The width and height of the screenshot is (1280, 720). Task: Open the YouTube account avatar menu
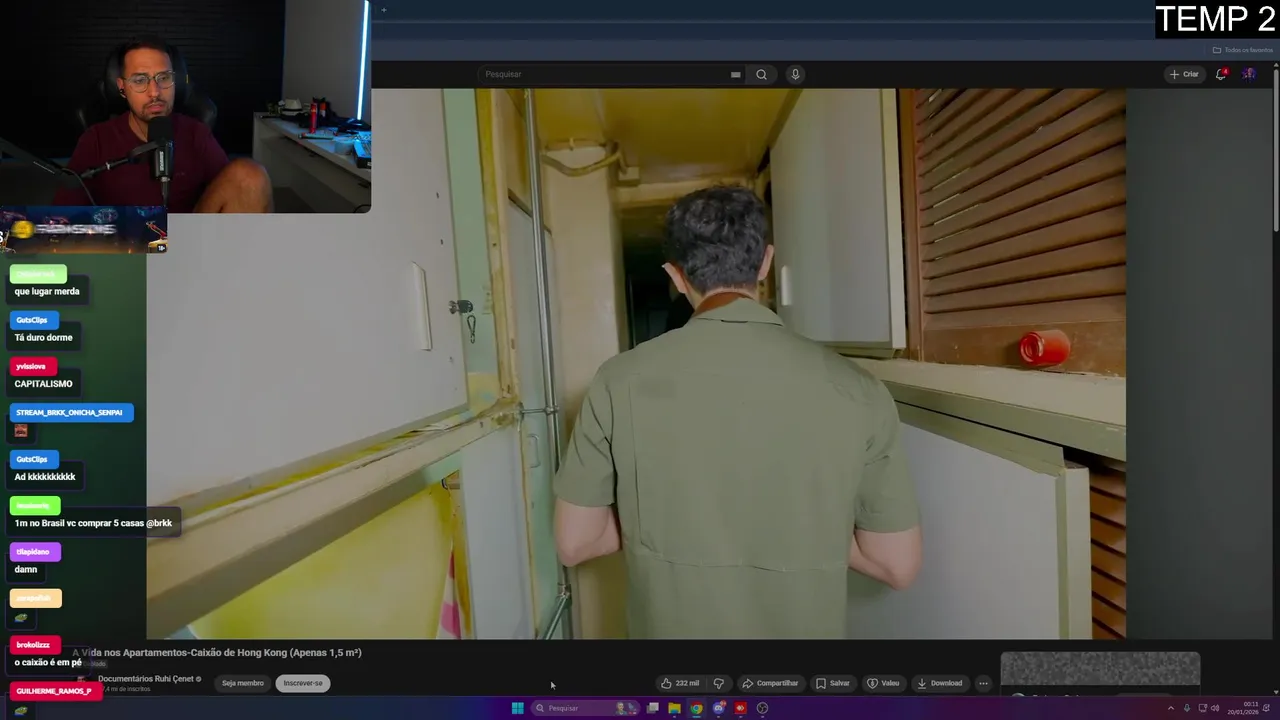(1249, 74)
